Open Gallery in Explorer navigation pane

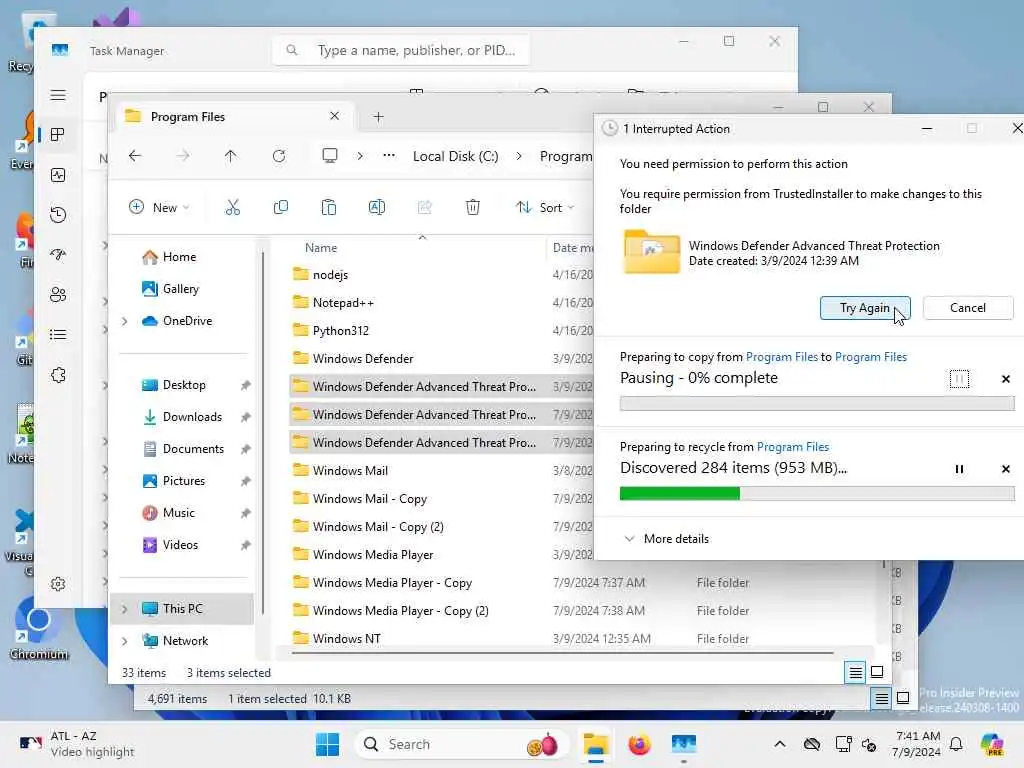170,289
